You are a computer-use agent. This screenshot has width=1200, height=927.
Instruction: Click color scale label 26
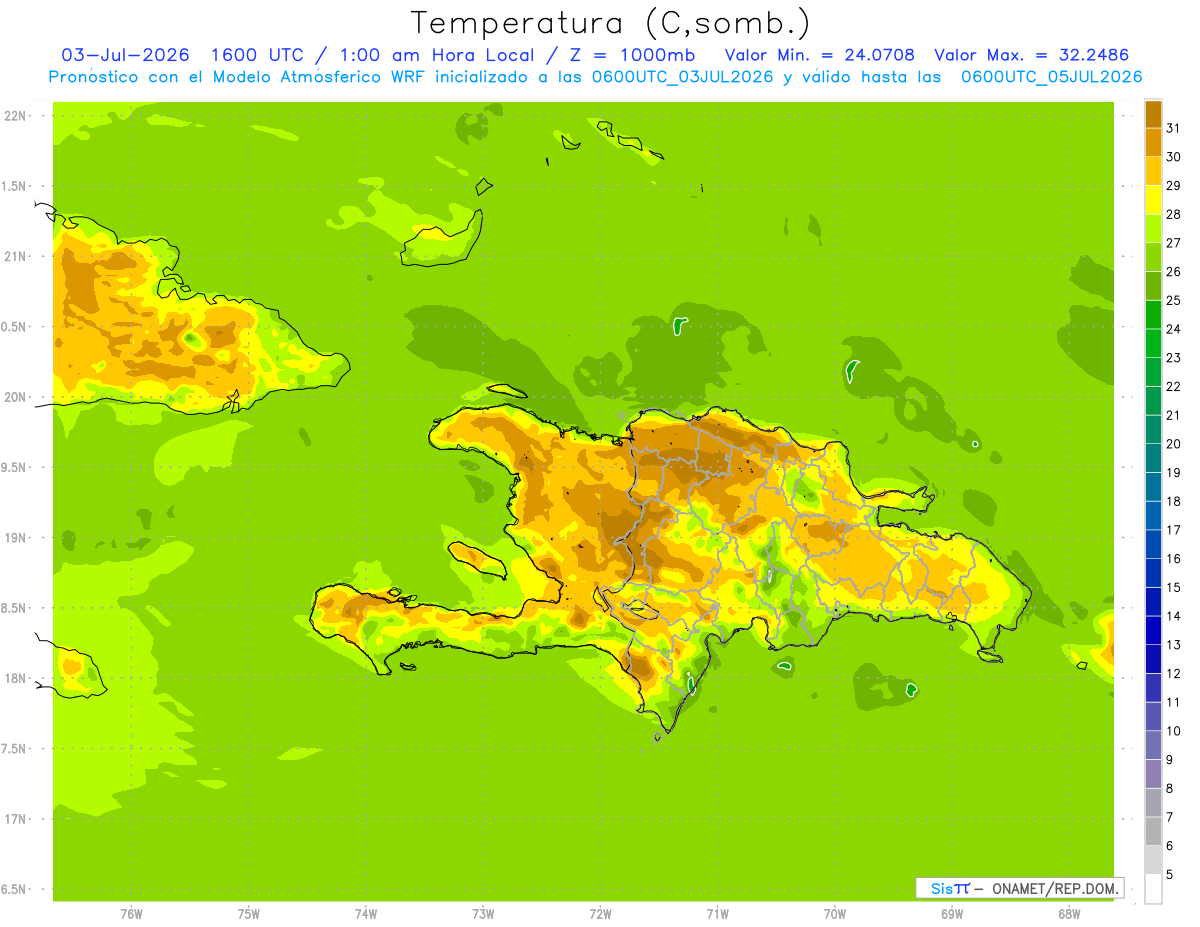click(1174, 271)
